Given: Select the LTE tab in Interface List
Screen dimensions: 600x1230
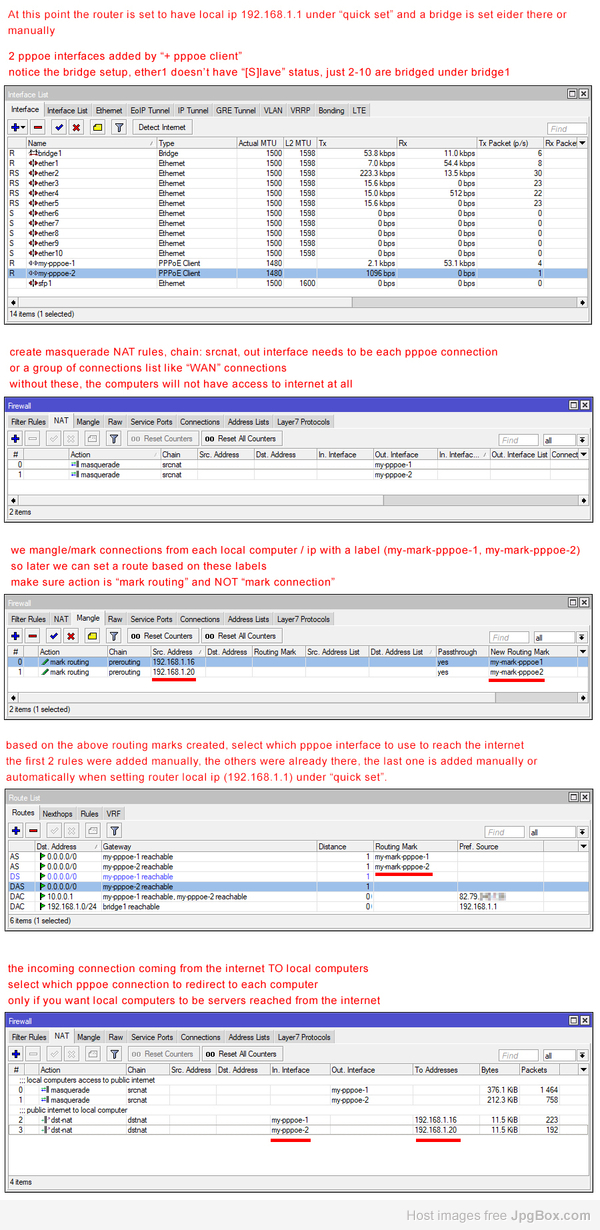Looking at the screenshot, I should pos(360,110).
